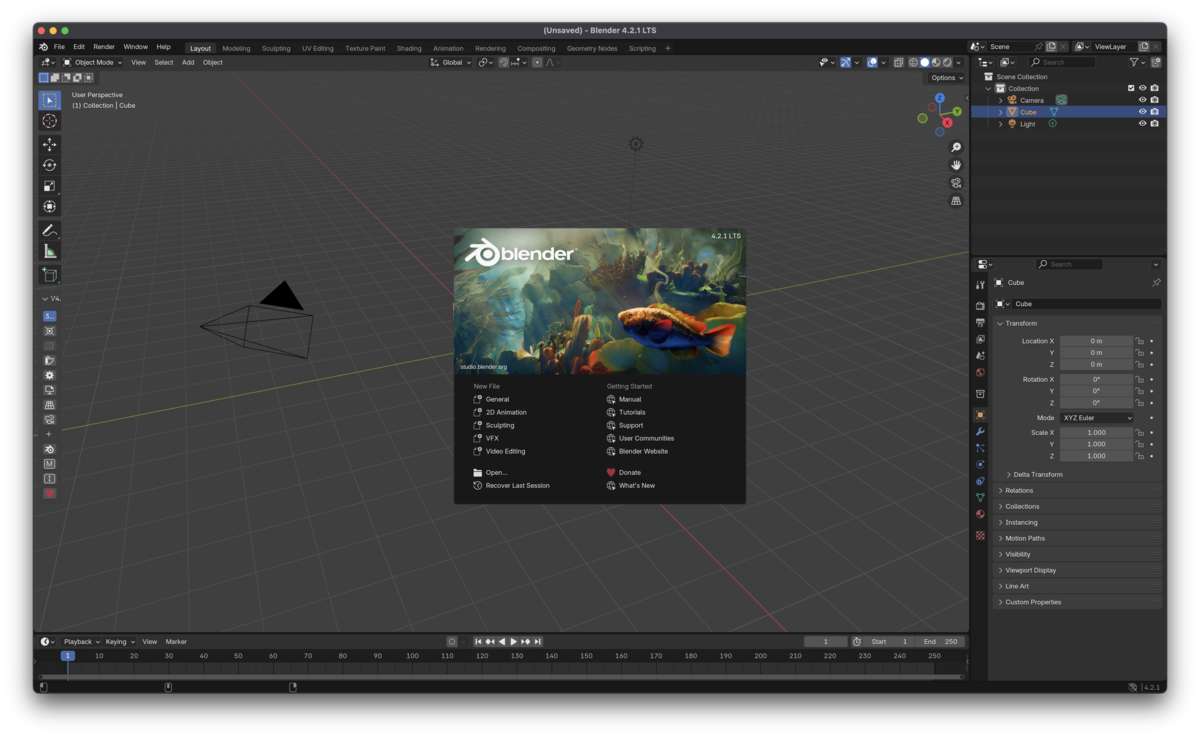Hide Camera in viewport via eye icon
The width and height of the screenshot is (1200, 737).
[x=1142, y=100]
